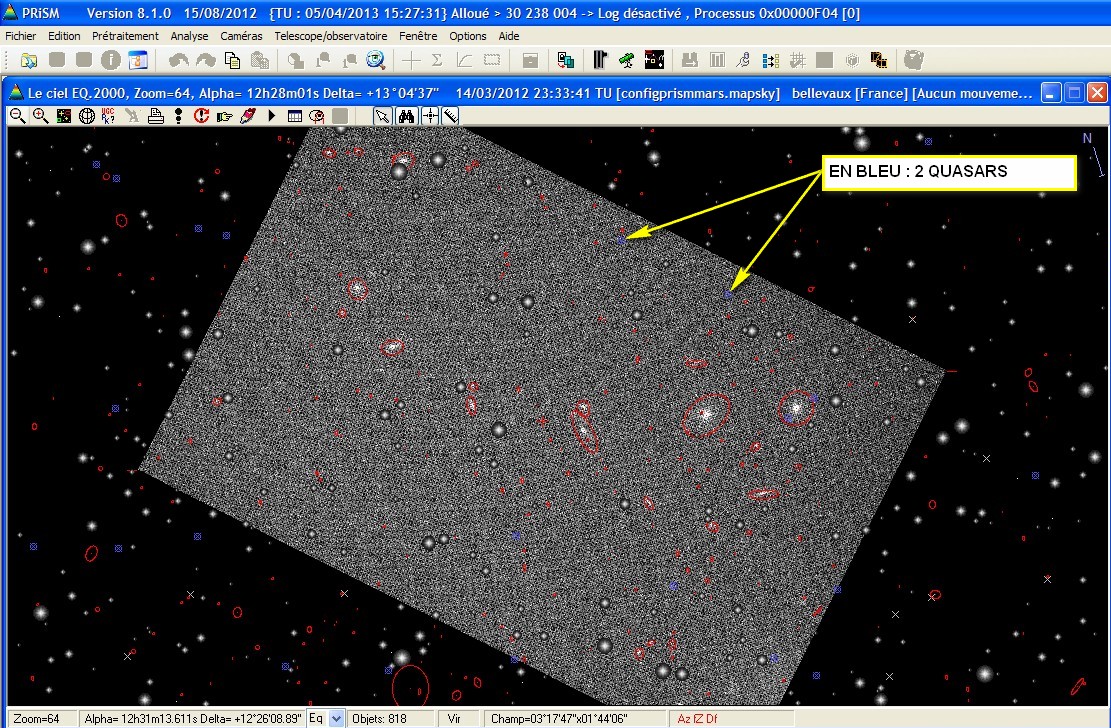Redo the last undone action

coord(205,60)
